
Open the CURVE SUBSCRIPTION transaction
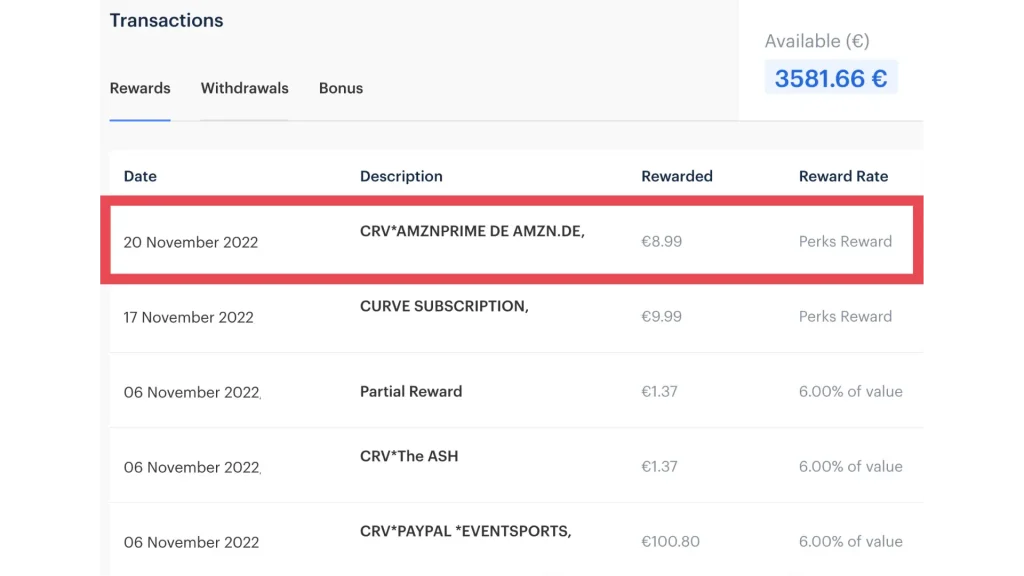tap(443, 306)
